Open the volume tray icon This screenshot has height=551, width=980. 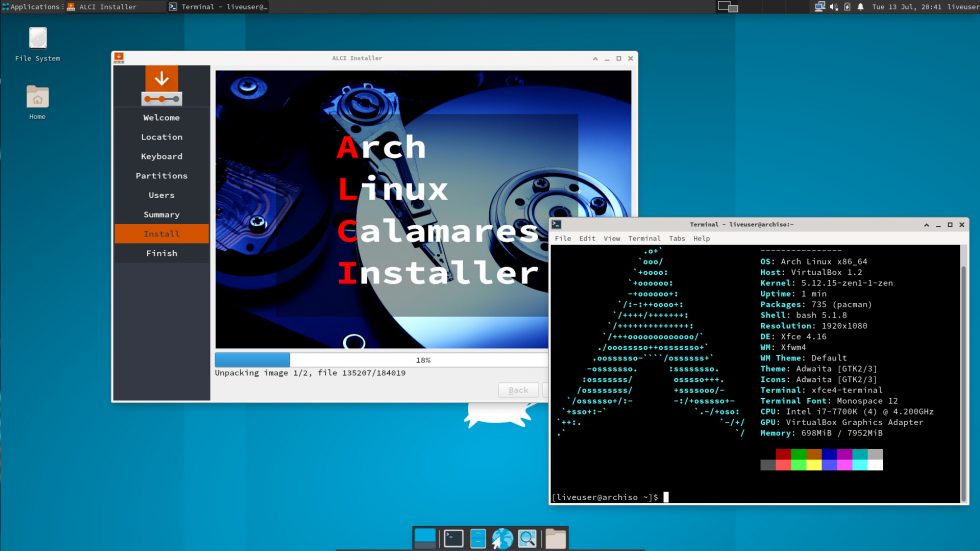point(834,7)
